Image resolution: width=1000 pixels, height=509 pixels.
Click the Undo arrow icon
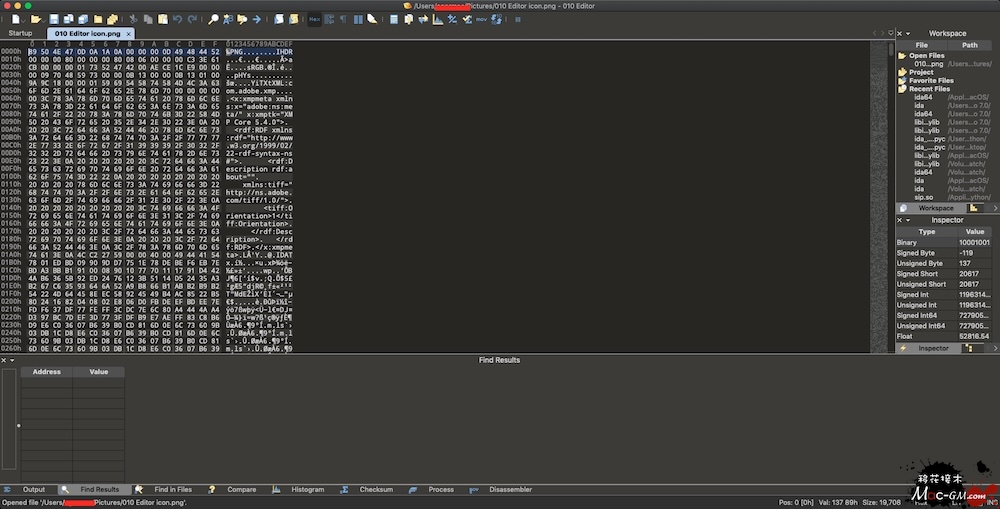click(177, 19)
